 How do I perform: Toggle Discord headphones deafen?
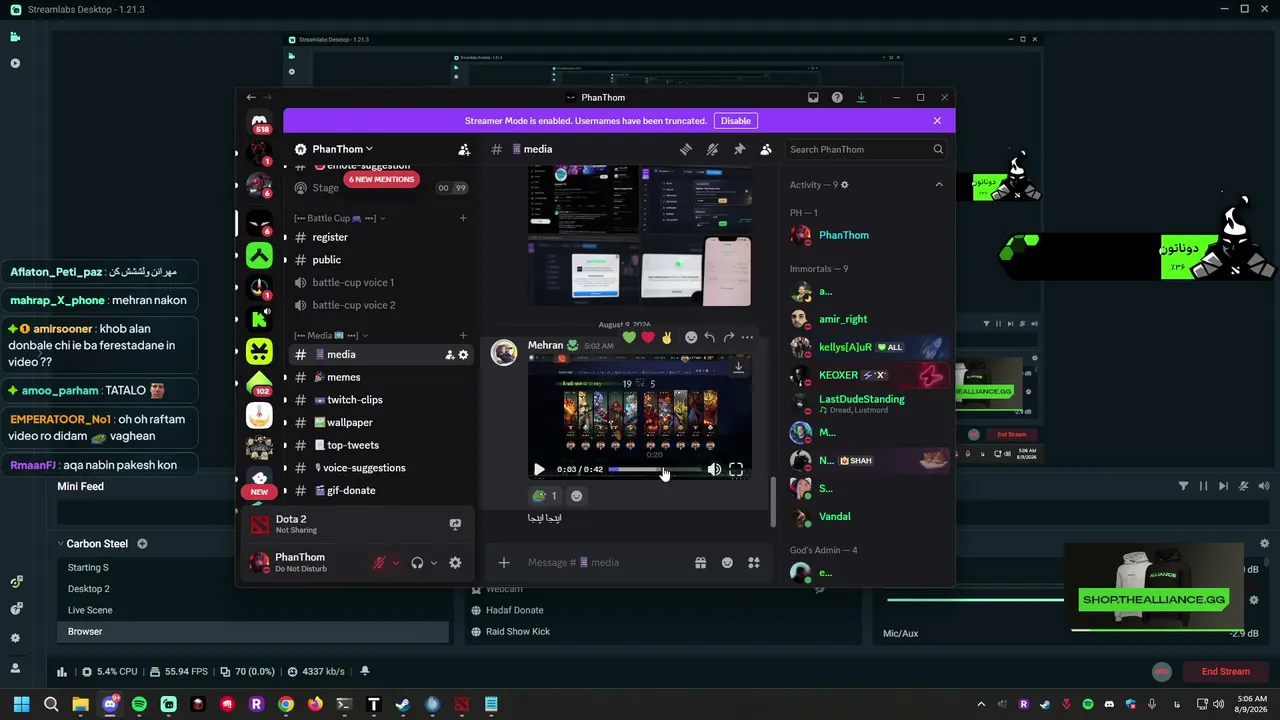point(417,563)
